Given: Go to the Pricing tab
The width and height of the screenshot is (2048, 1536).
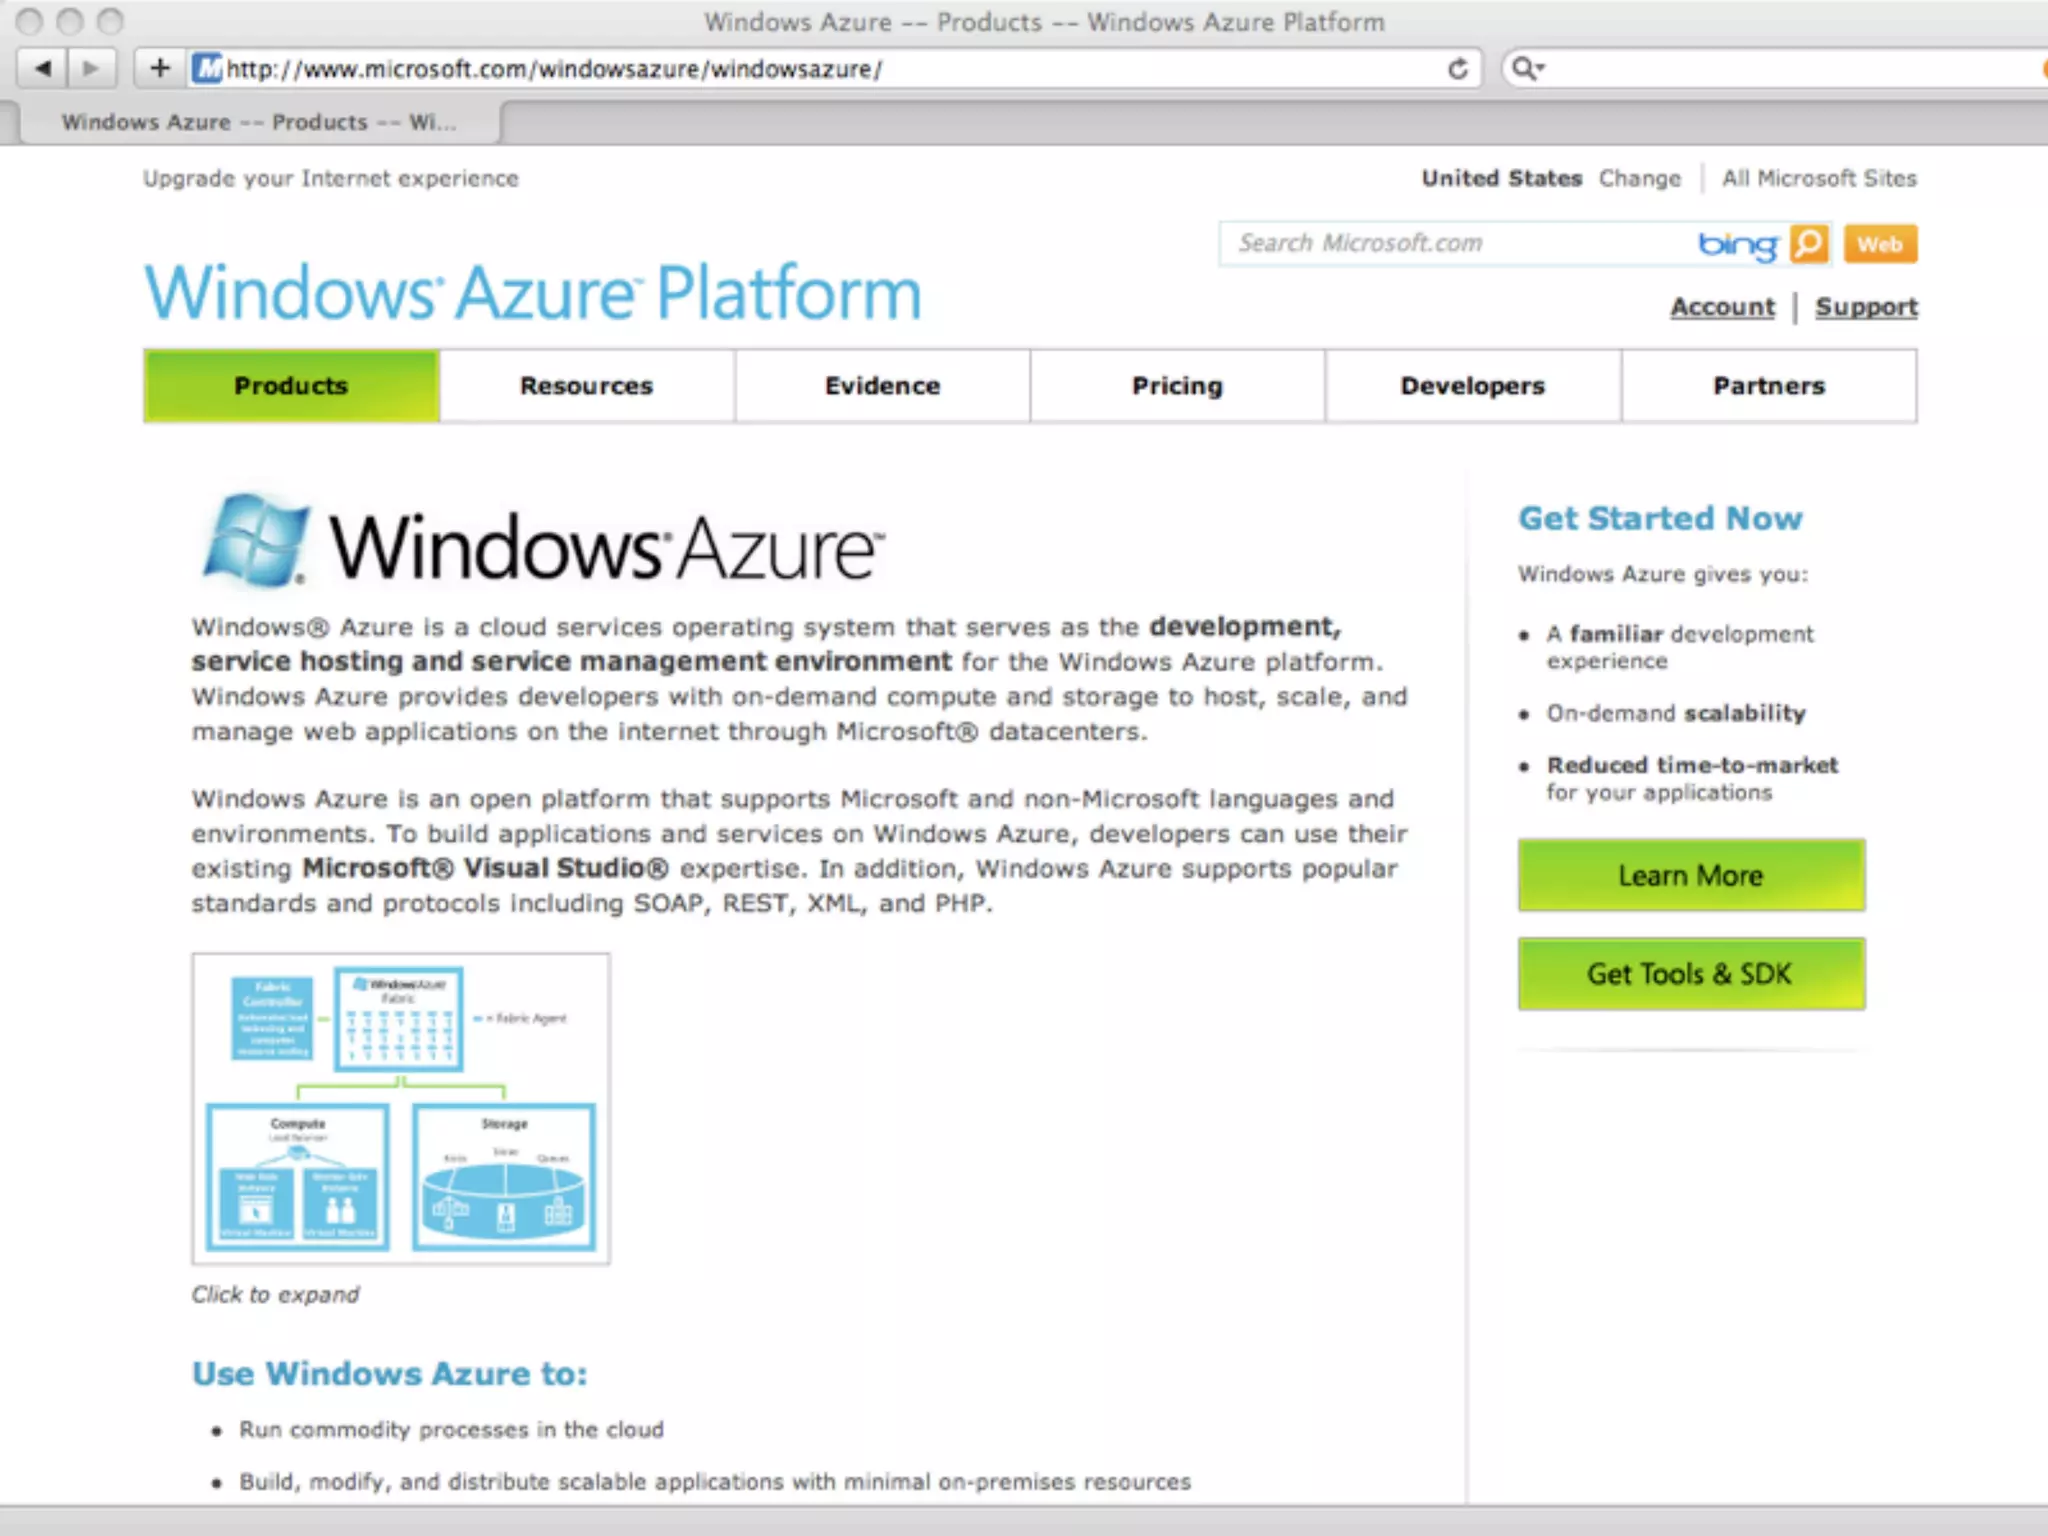Looking at the screenshot, I should pyautogui.click(x=1177, y=386).
